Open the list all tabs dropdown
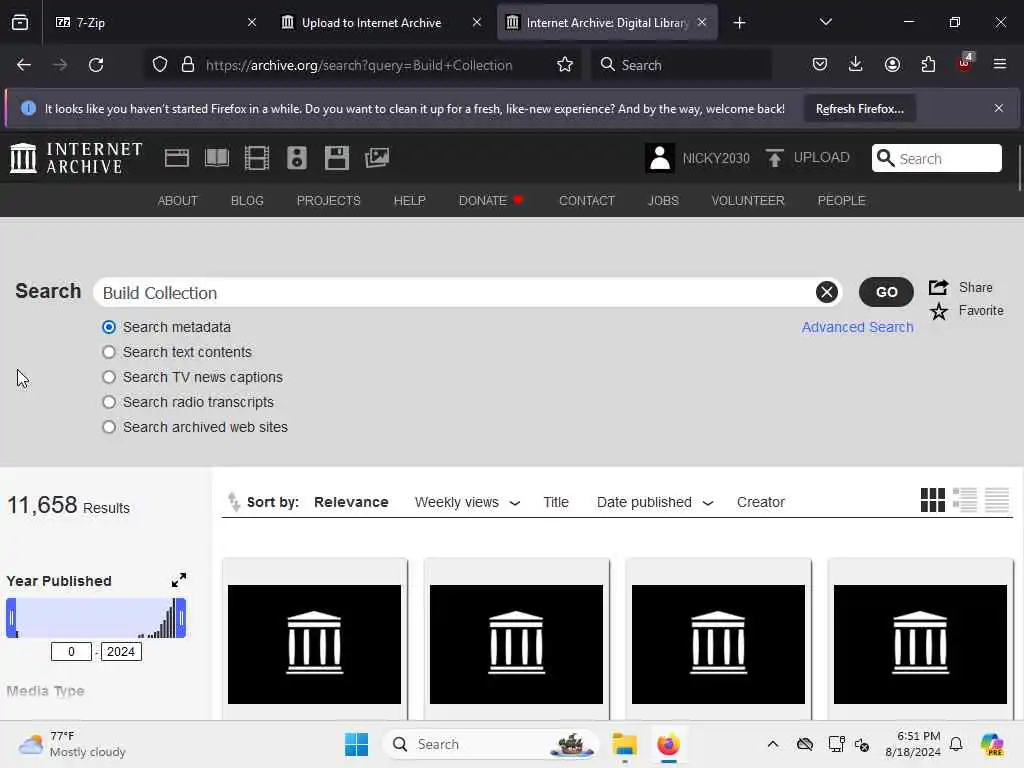Screen dimensions: 1024x768 click(x=825, y=22)
